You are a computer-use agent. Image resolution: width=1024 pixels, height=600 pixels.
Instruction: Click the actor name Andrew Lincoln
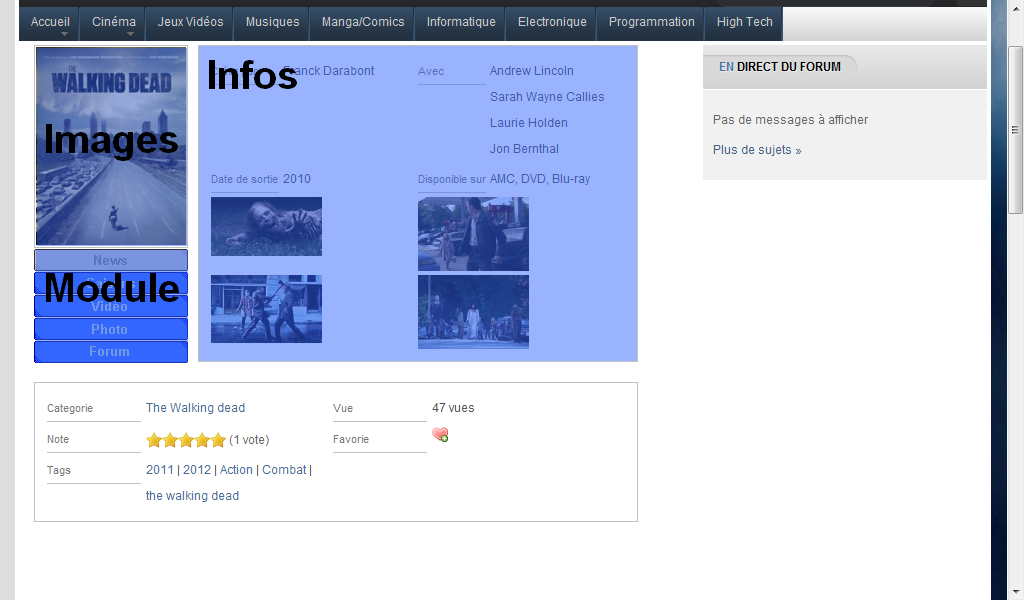tap(532, 71)
